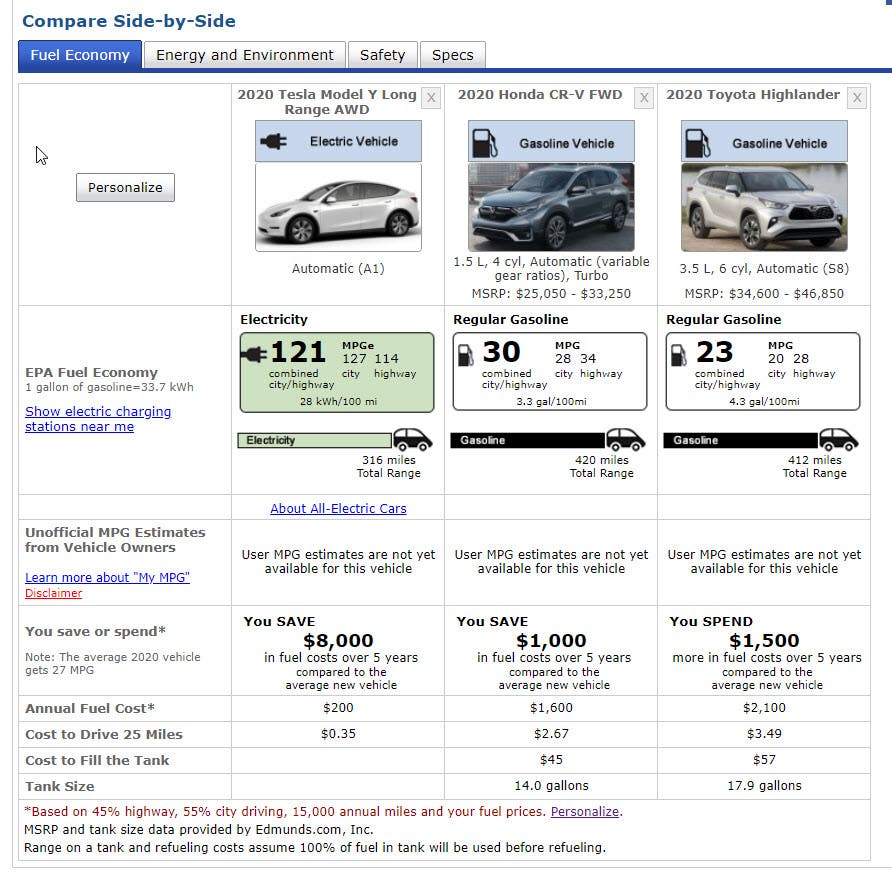Click the $57 cost to fill tank

pyautogui.click(x=764, y=760)
